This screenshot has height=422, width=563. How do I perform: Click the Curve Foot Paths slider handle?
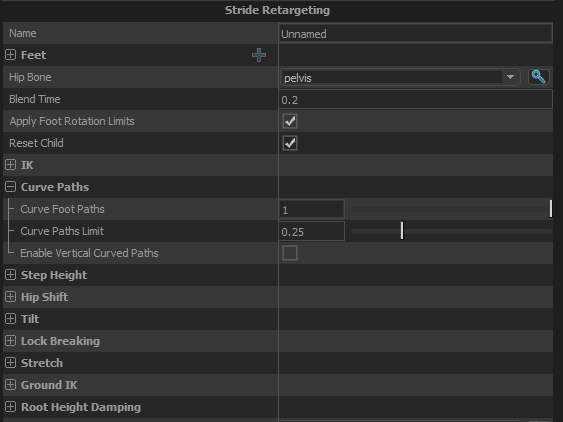[x=551, y=209]
